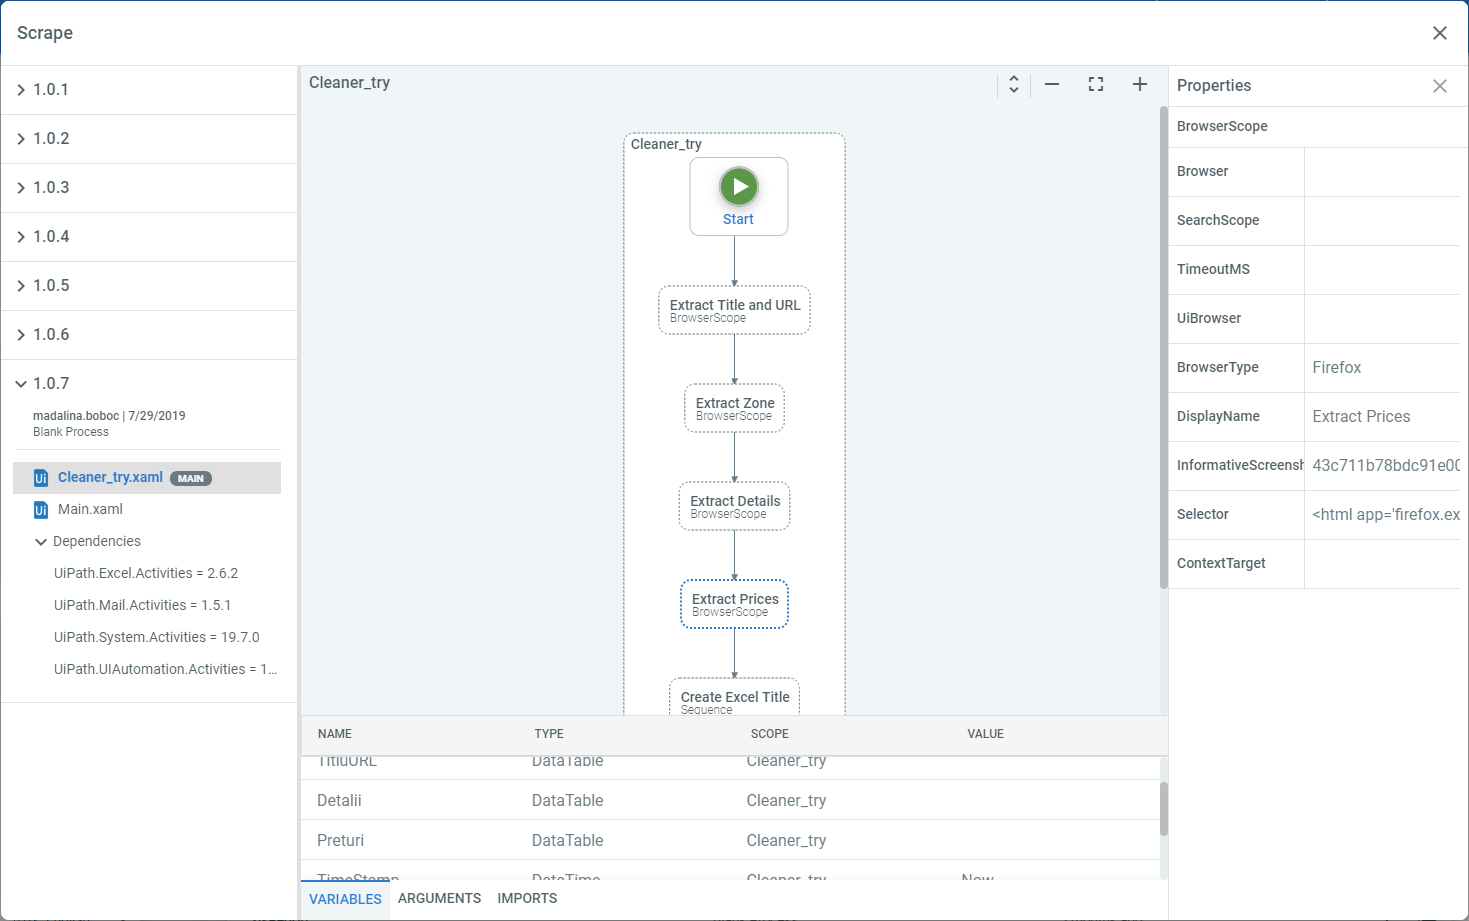Close the Scrape dialog window

tap(1439, 33)
